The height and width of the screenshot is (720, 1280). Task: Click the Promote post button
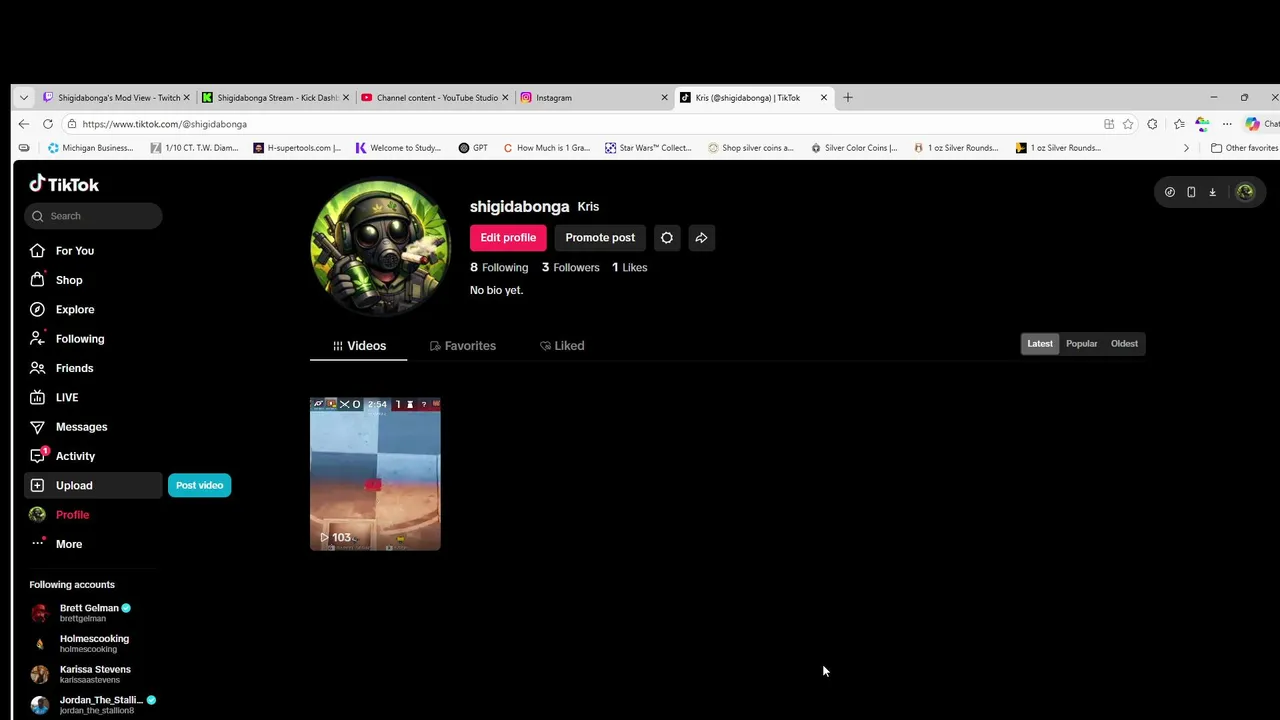pyautogui.click(x=600, y=238)
